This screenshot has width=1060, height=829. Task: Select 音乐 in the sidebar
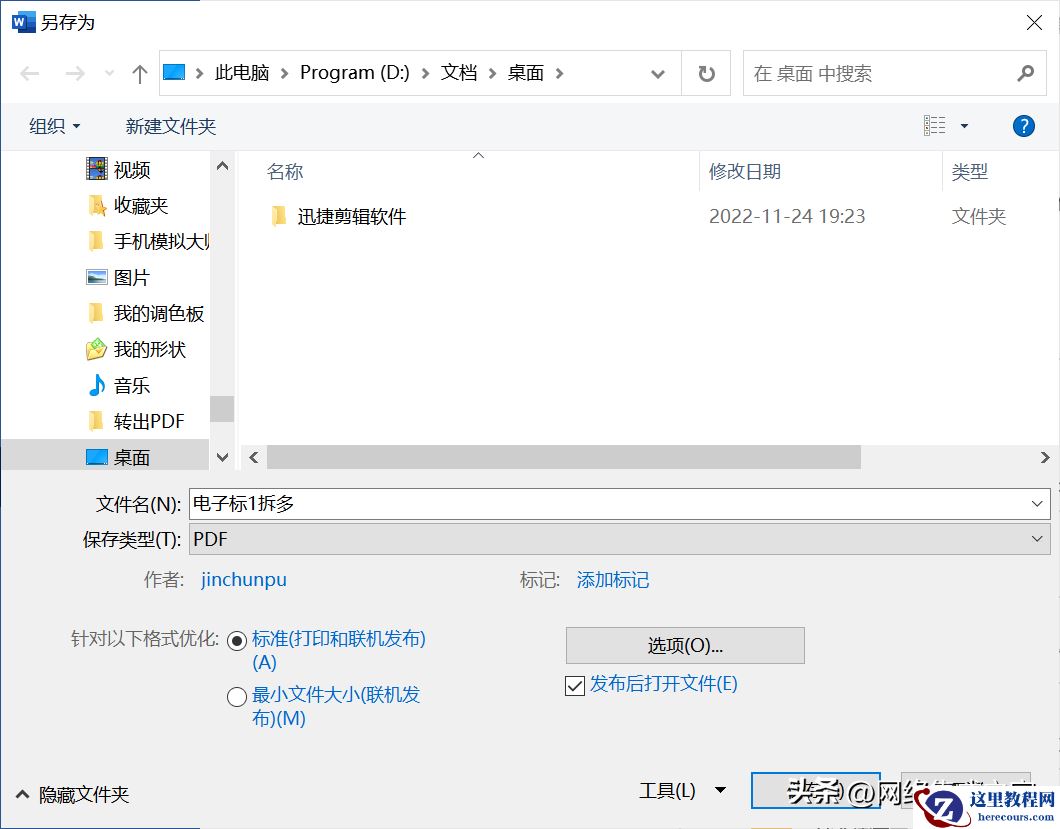(130, 385)
